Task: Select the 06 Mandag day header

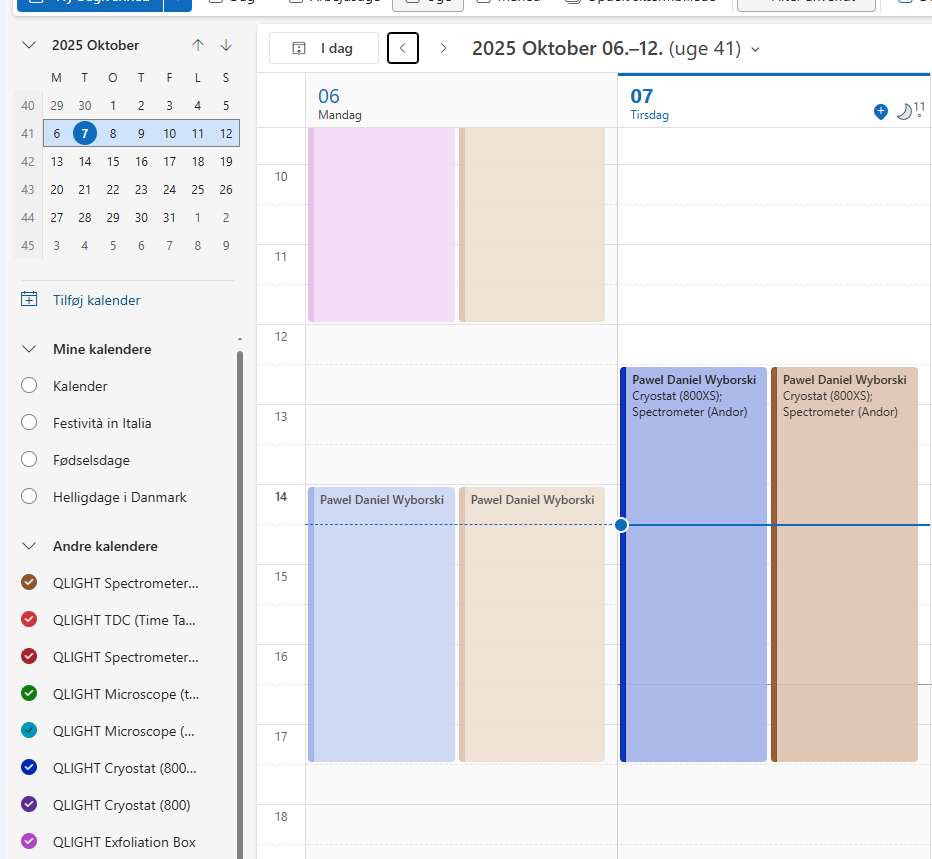Action: (x=339, y=103)
